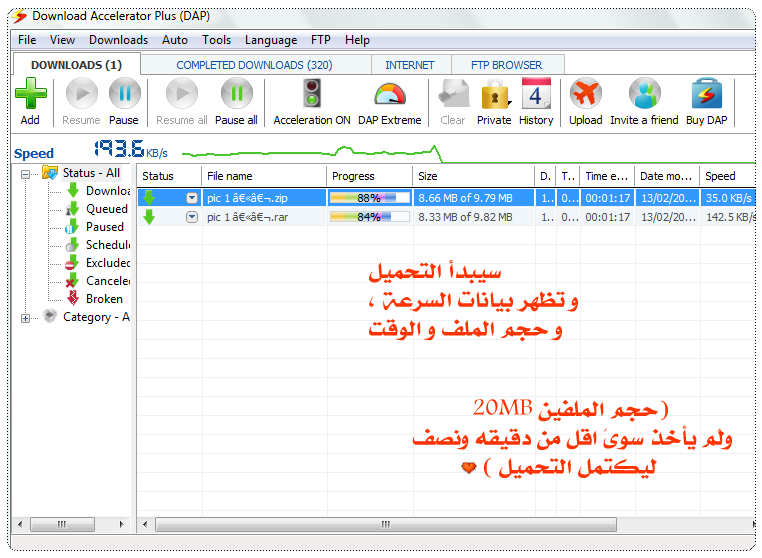
Task: Click the Upload airplane icon
Action: point(586,93)
